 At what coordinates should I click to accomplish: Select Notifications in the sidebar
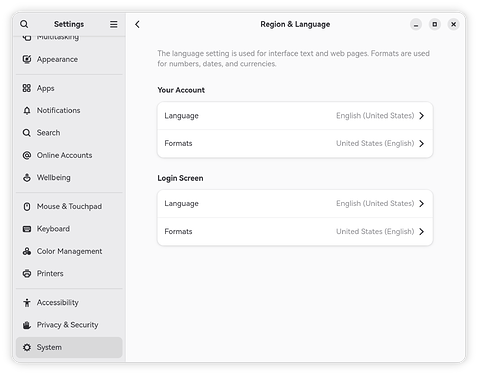(69, 110)
